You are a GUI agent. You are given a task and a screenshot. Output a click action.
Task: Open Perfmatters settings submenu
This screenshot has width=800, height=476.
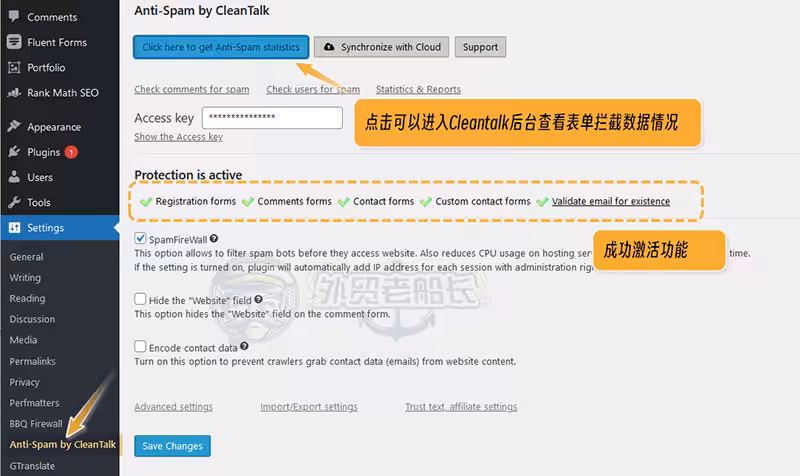click(34, 403)
